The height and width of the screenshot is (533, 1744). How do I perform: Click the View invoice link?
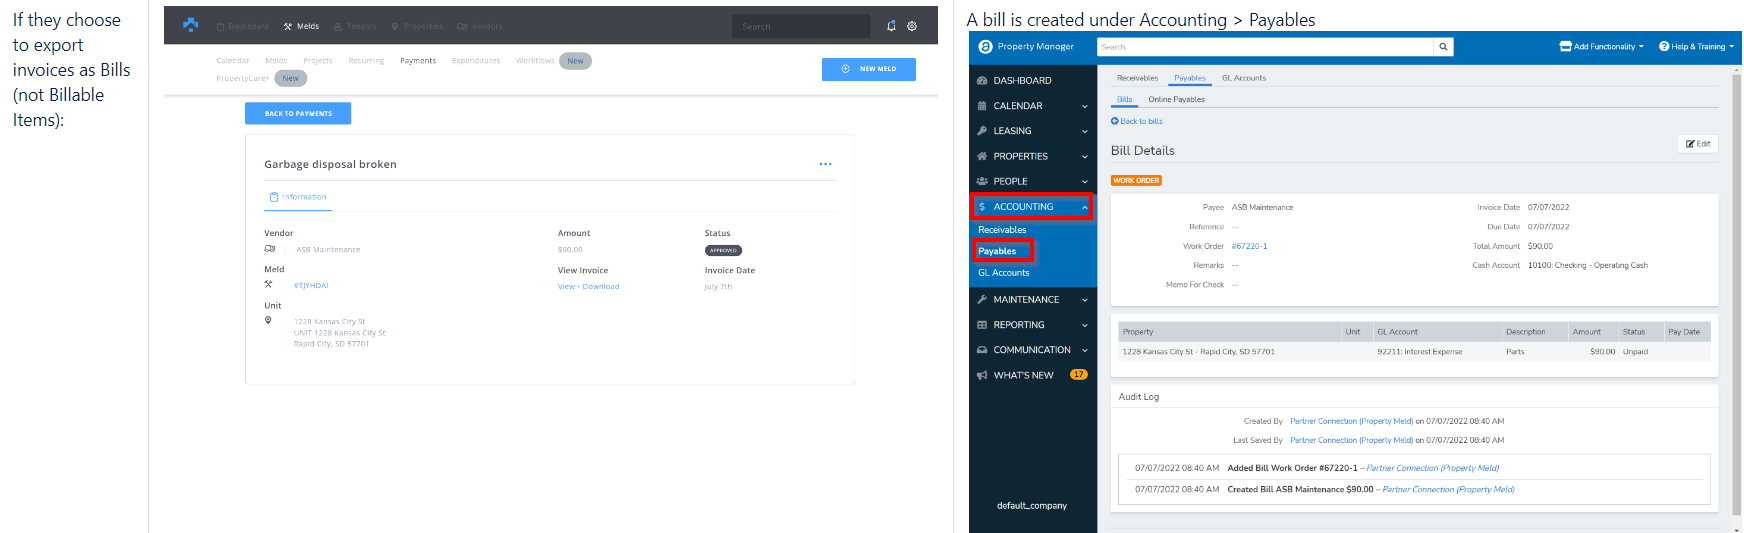(566, 286)
